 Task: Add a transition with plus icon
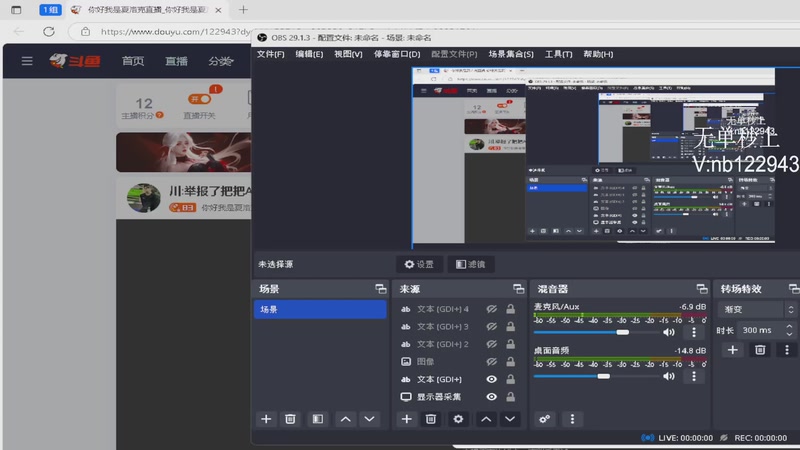pyautogui.click(x=733, y=350)
